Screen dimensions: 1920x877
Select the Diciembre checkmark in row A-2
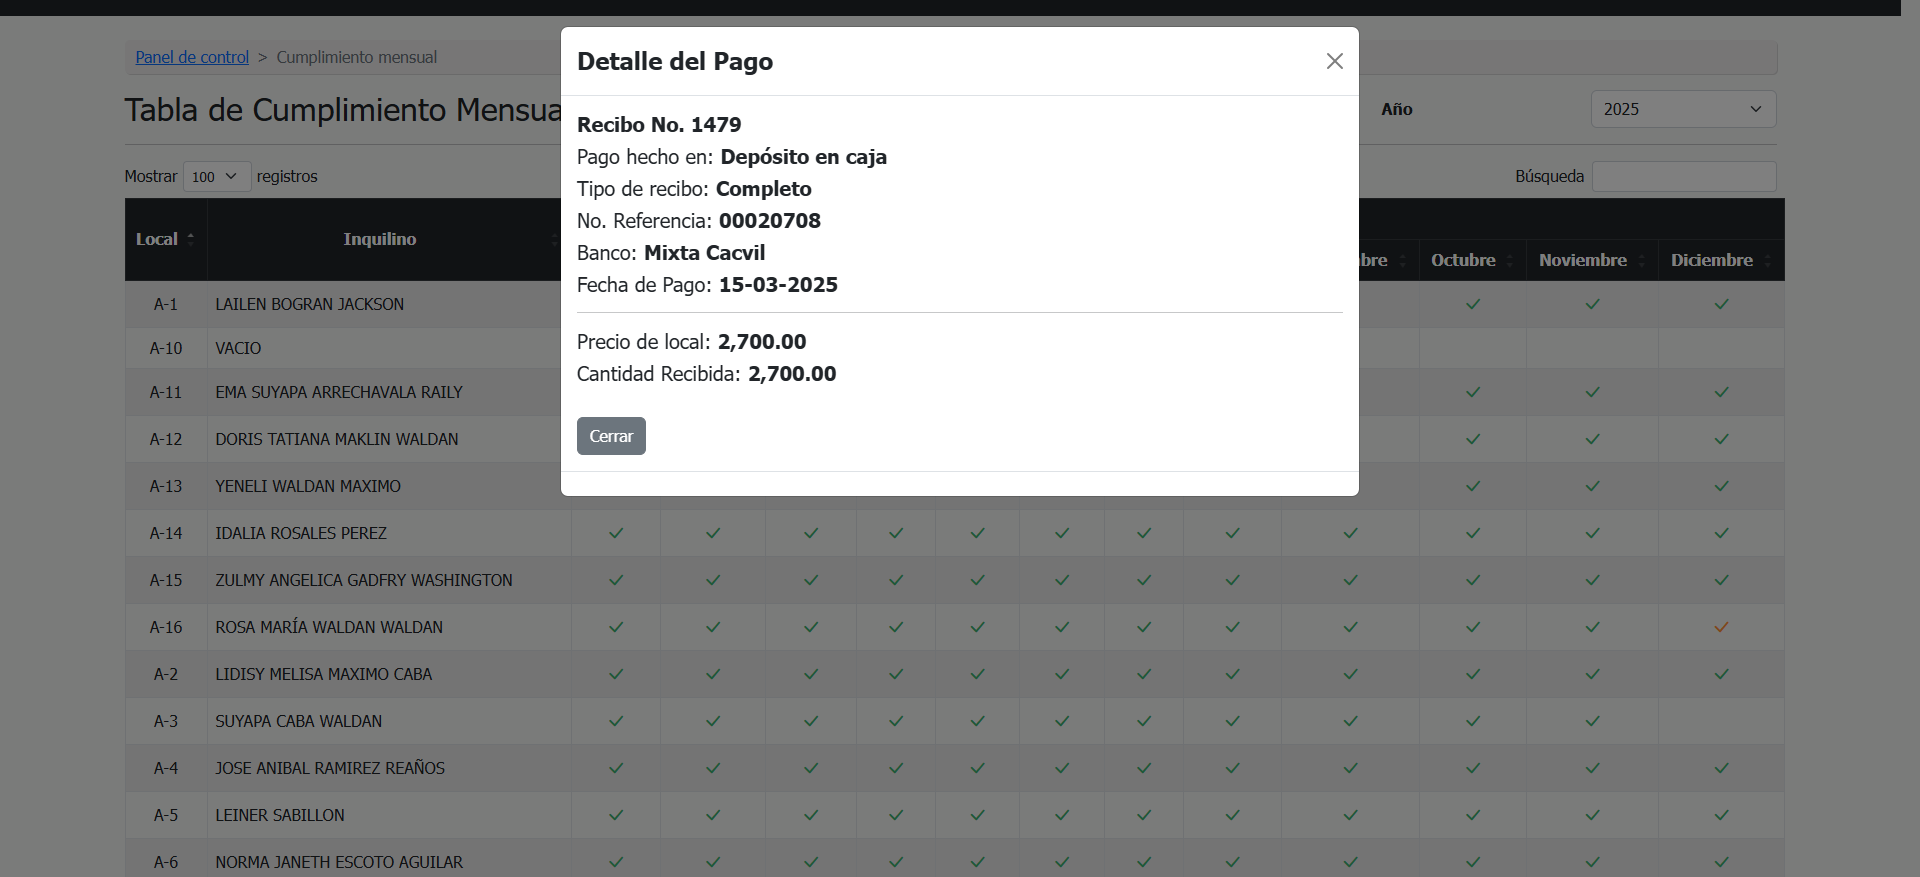click(x=1721, y=675)
